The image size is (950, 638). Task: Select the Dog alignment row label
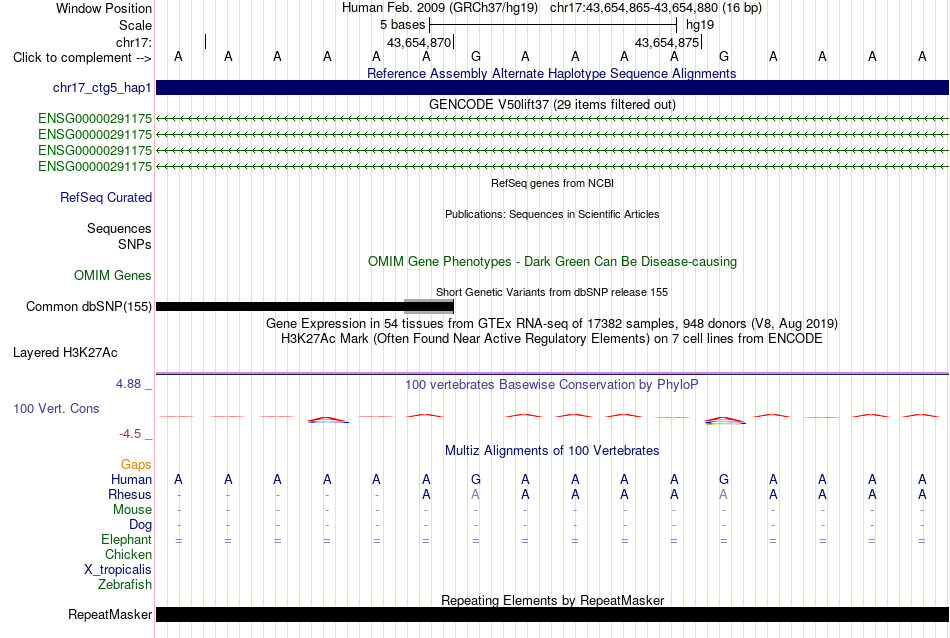pos(140,525)
